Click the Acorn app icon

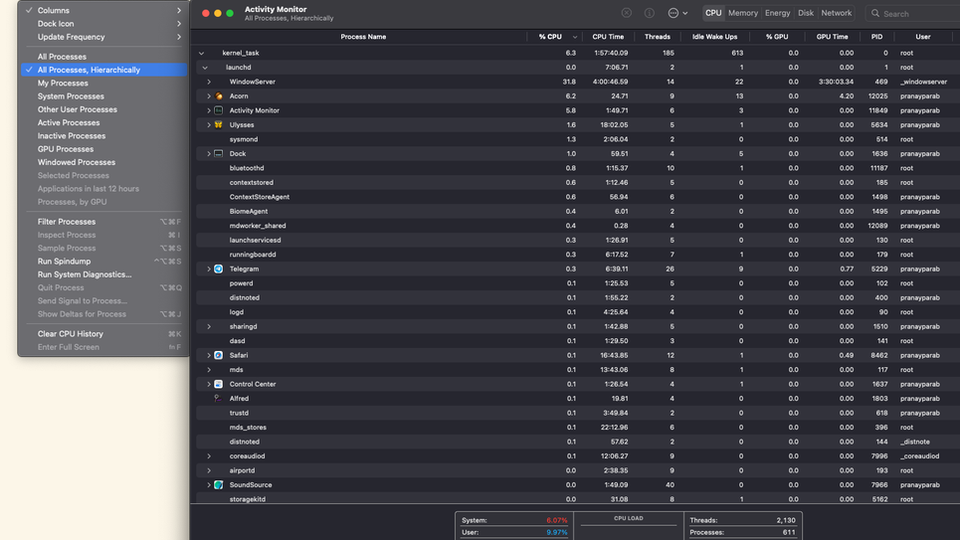219,96
